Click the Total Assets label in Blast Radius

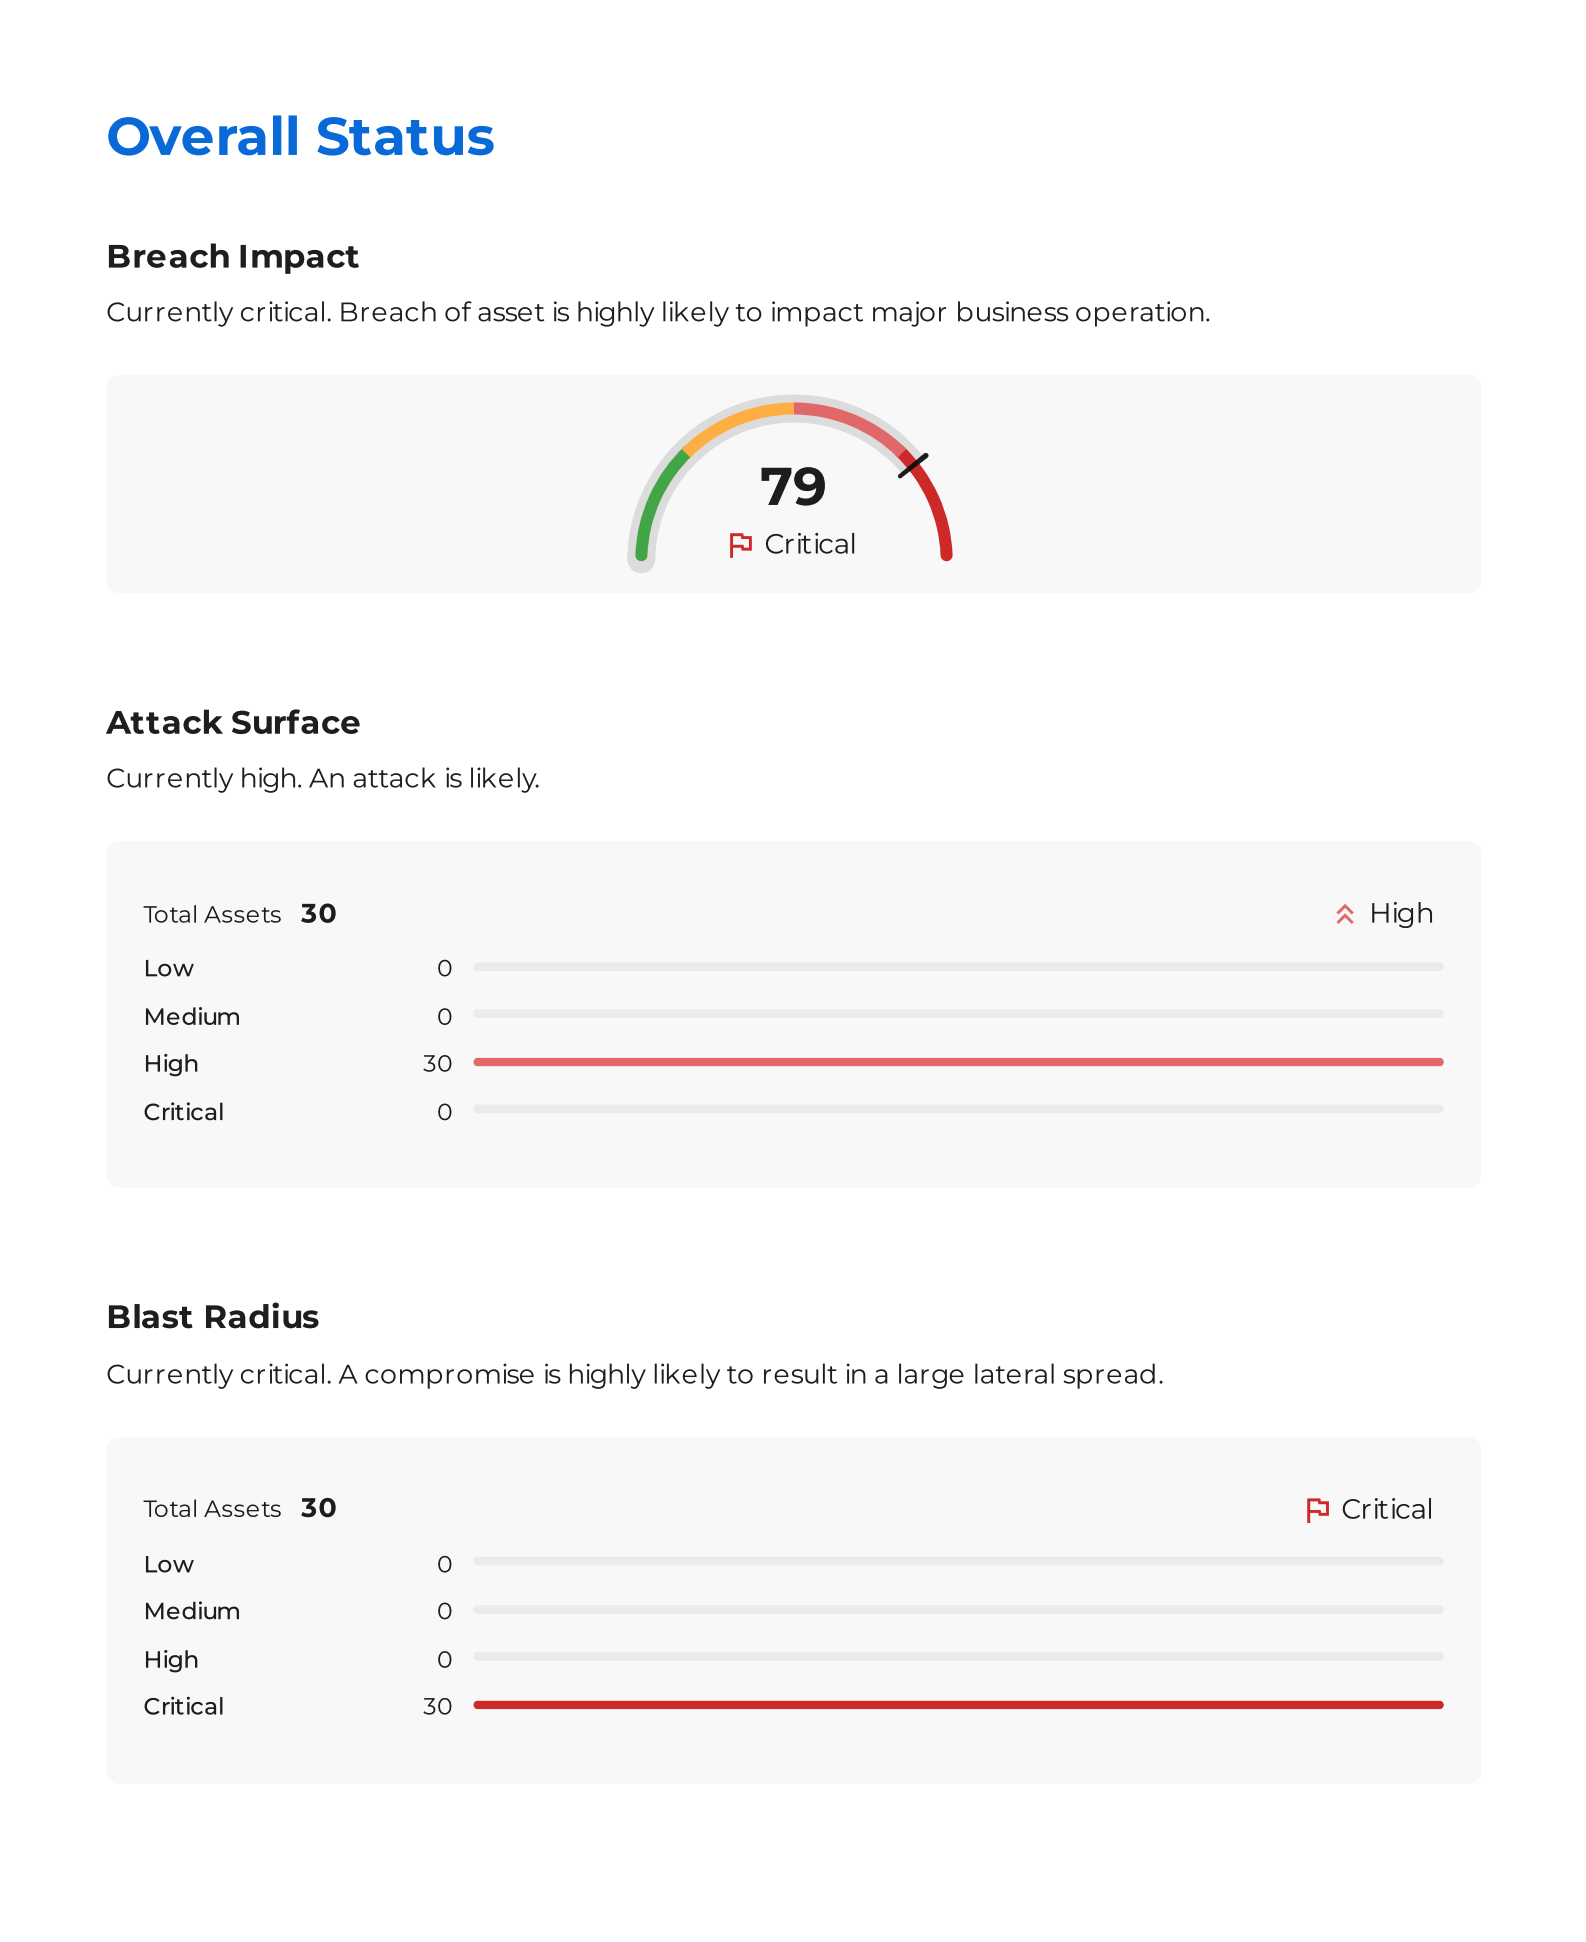(x=212, y=1509)
